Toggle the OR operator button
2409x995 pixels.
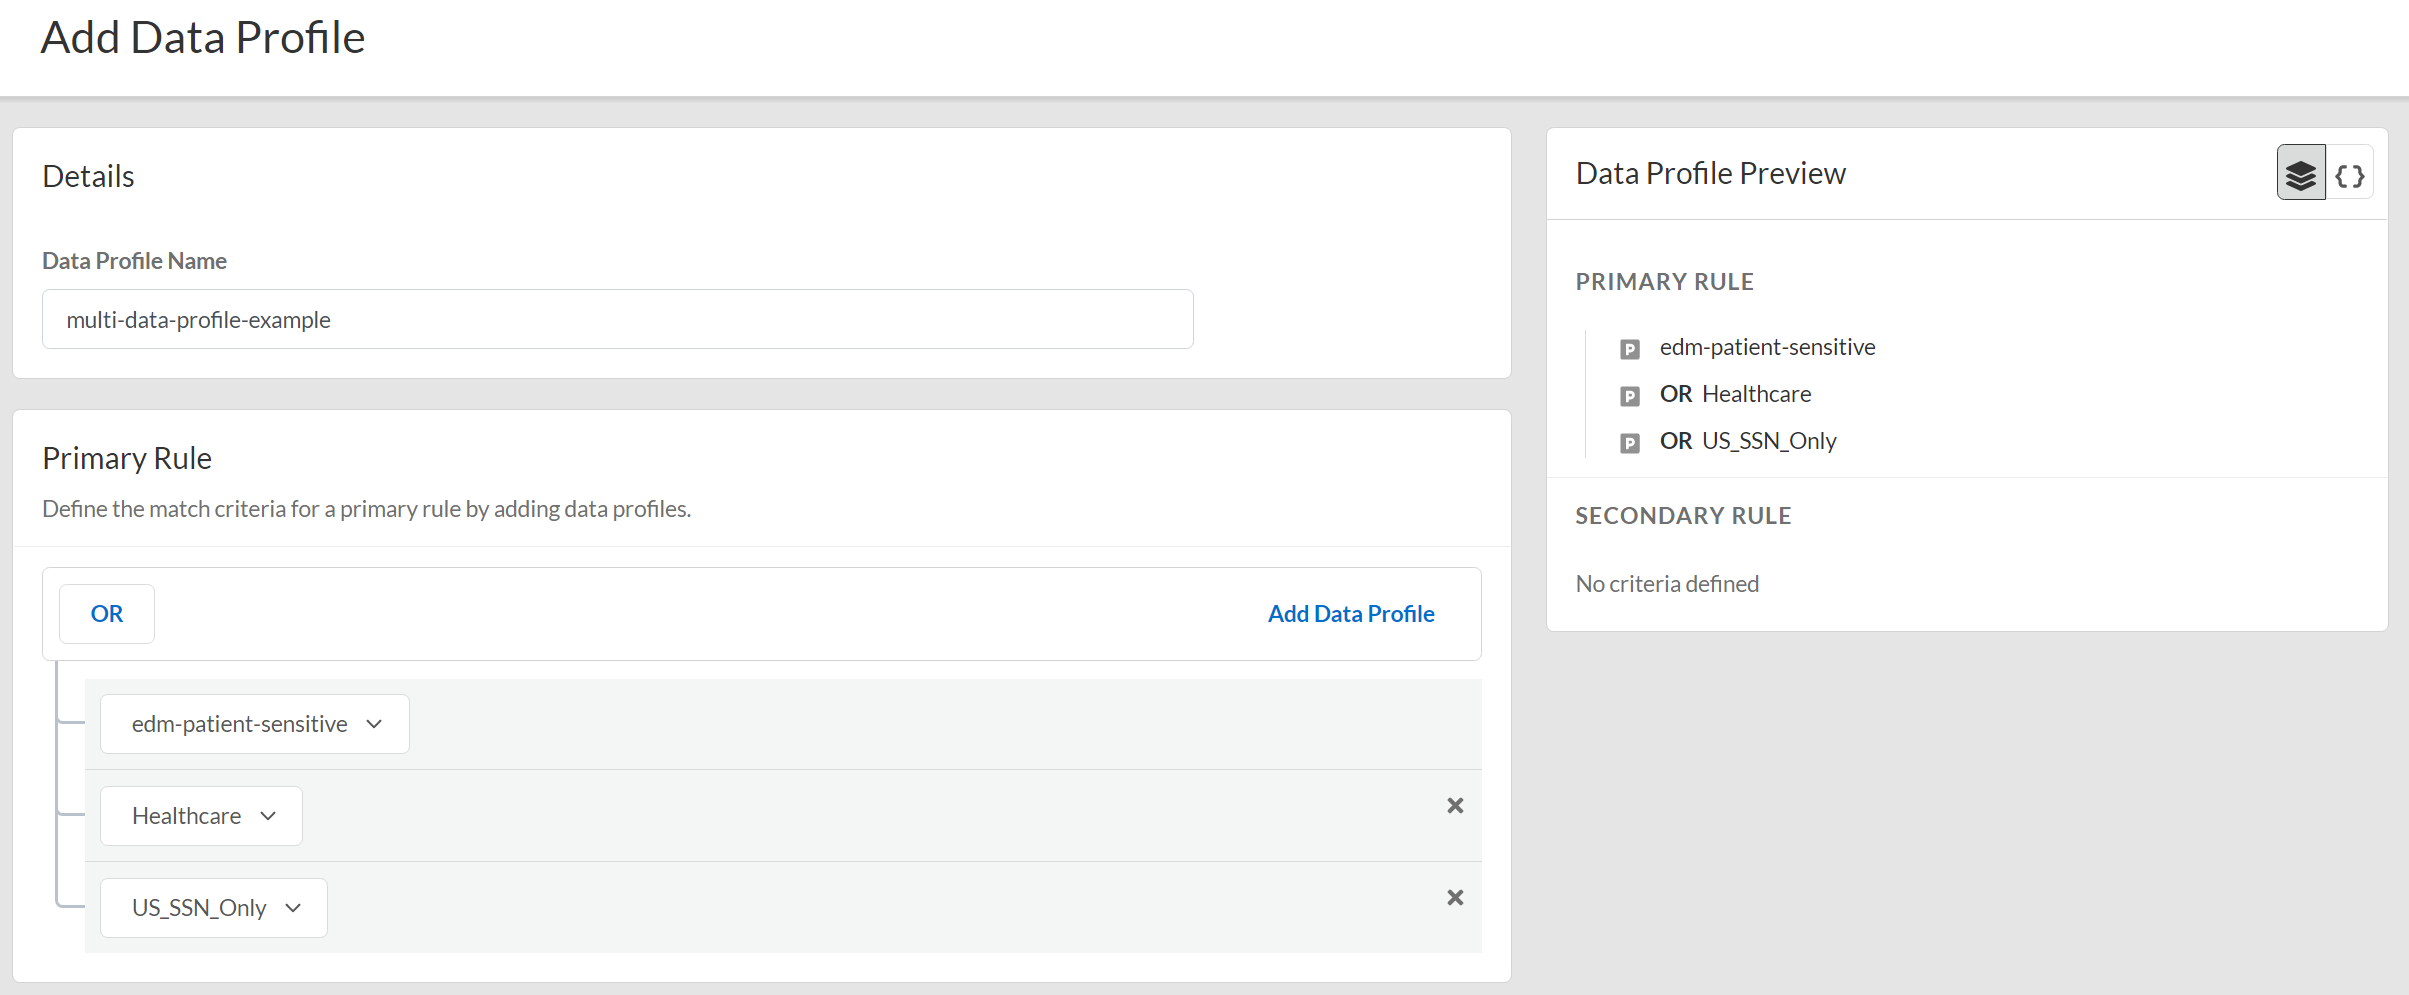[x=107, y=614]
